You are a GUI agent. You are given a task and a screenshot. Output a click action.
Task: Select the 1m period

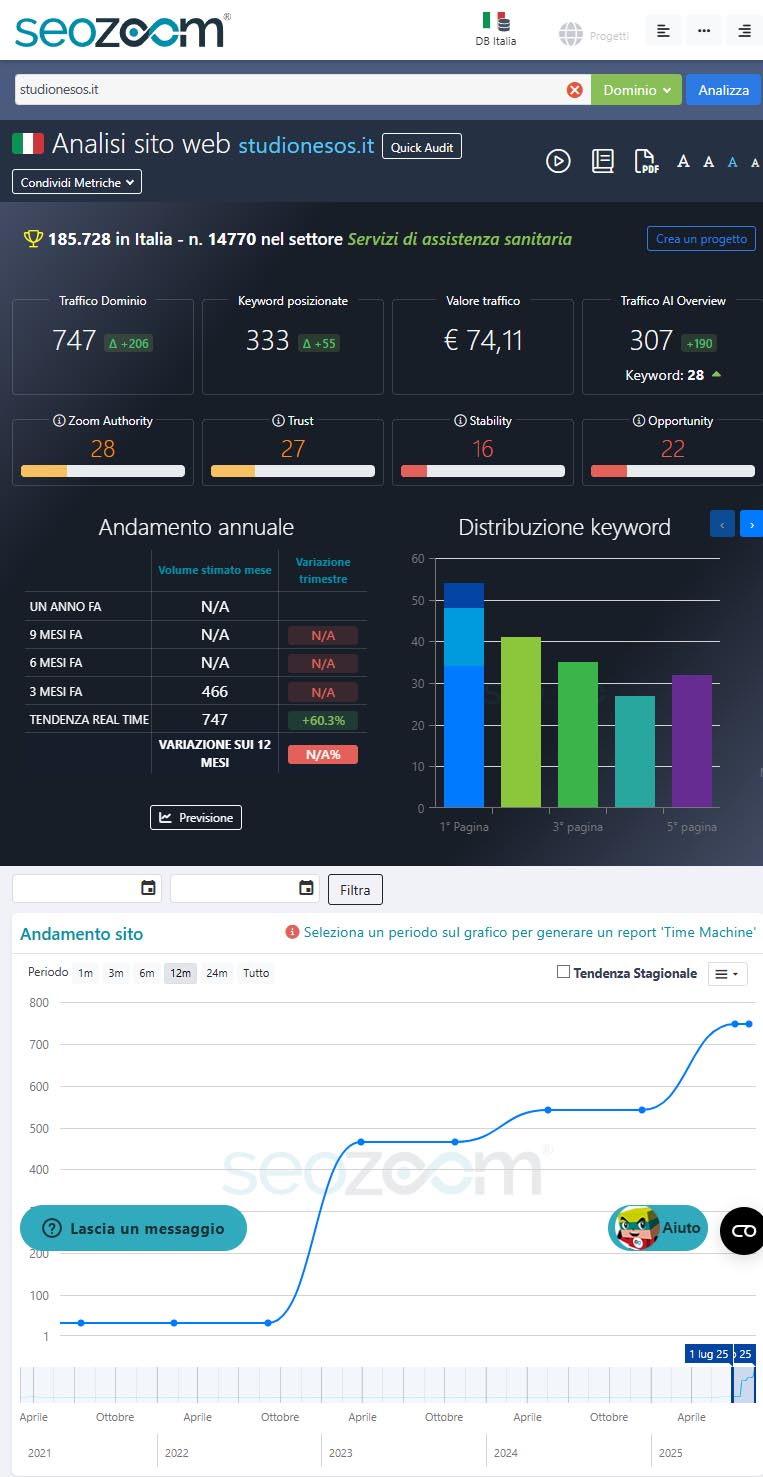pyautogui.click(x=85, y=973)
